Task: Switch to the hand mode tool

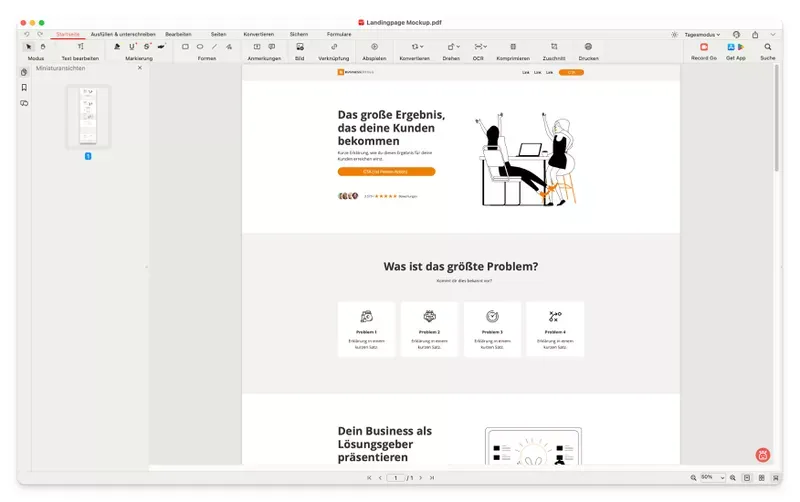Action: click(x=42, y=47)
